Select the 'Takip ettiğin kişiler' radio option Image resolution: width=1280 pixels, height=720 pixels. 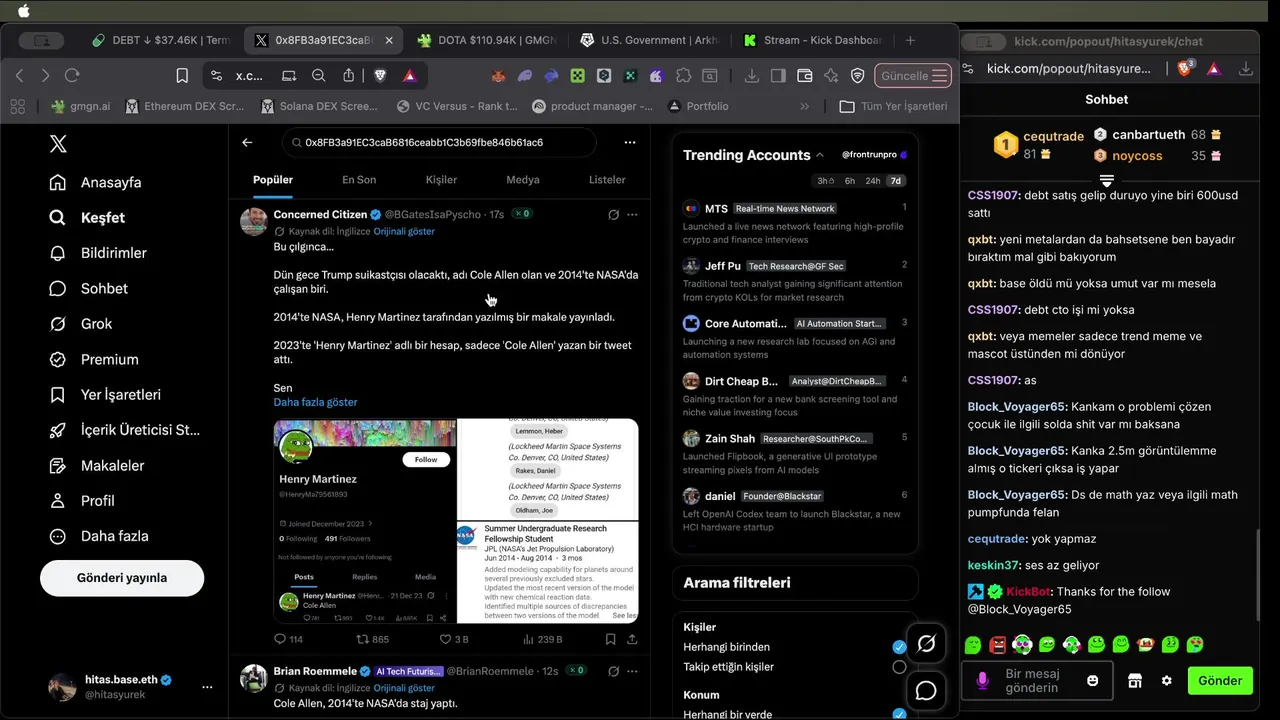pos(899,667)
